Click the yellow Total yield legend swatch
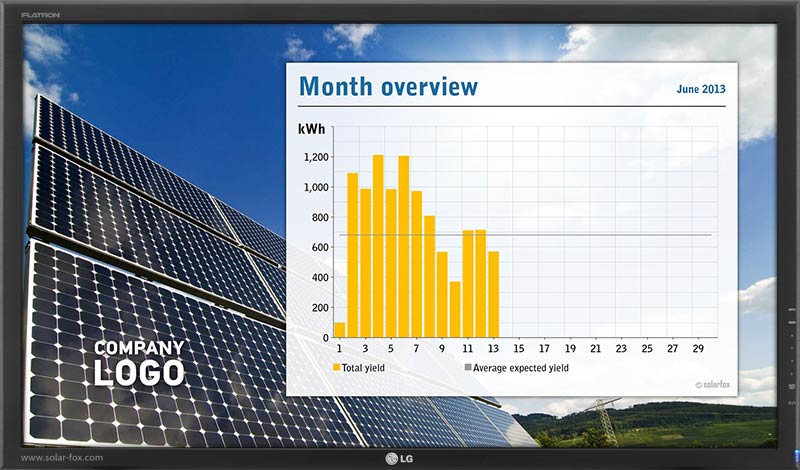 336,367
